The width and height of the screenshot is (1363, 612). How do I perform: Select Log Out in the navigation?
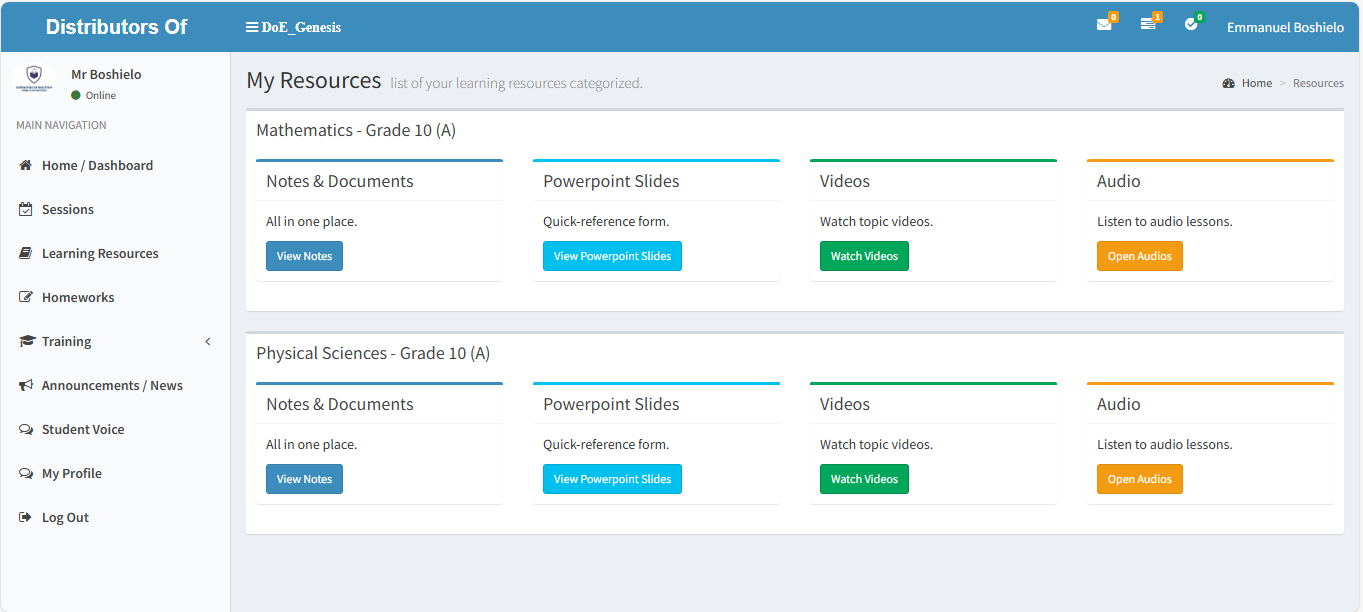coord(65,518)
